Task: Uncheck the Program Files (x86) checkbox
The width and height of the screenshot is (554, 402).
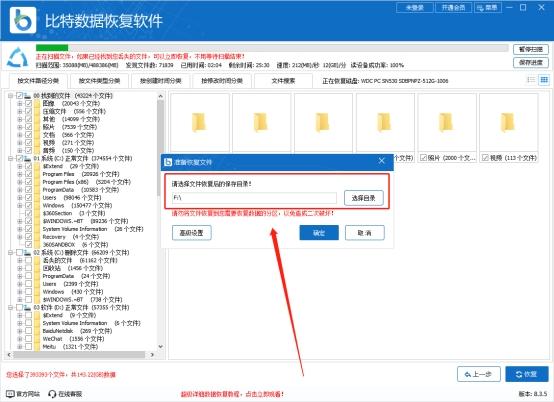Action: click(29, 182)
